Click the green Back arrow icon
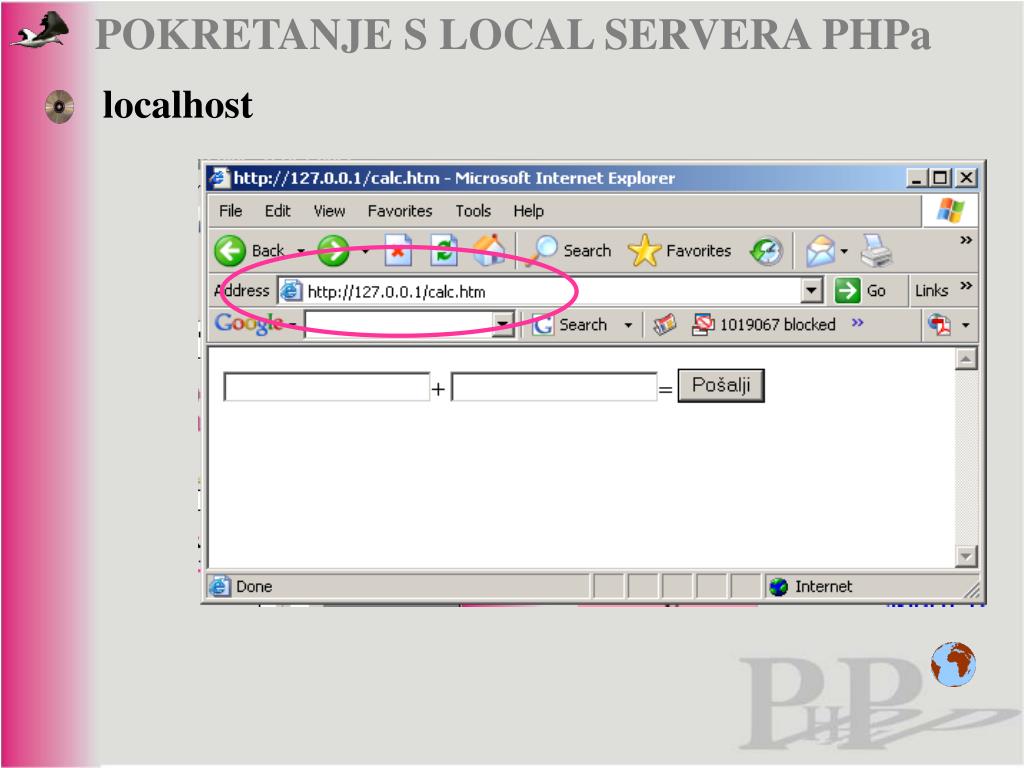This screenshot has width=1024, height=768. point(230,251)
